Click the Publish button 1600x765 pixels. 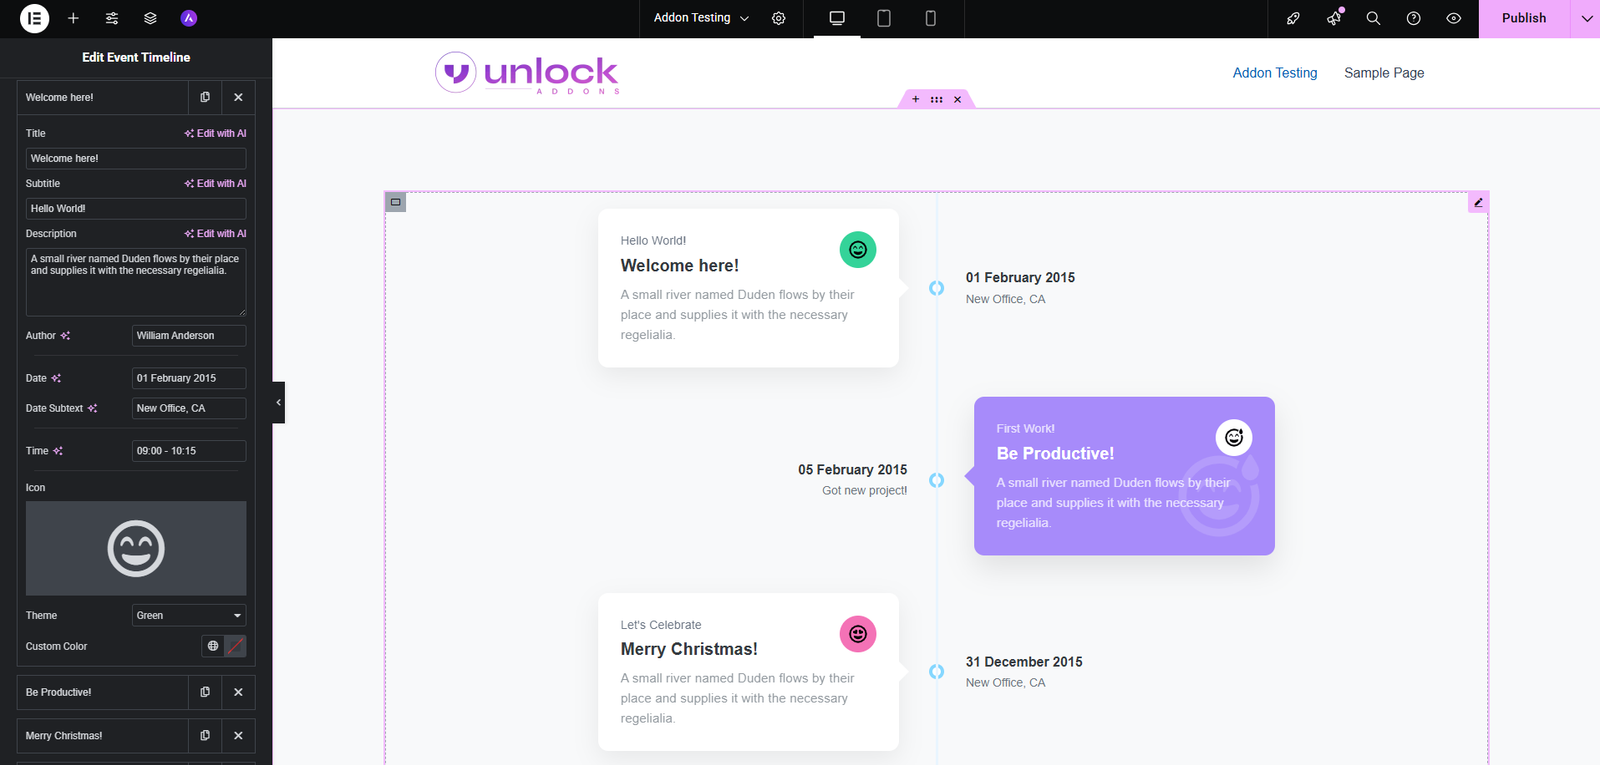(1523, 18)
